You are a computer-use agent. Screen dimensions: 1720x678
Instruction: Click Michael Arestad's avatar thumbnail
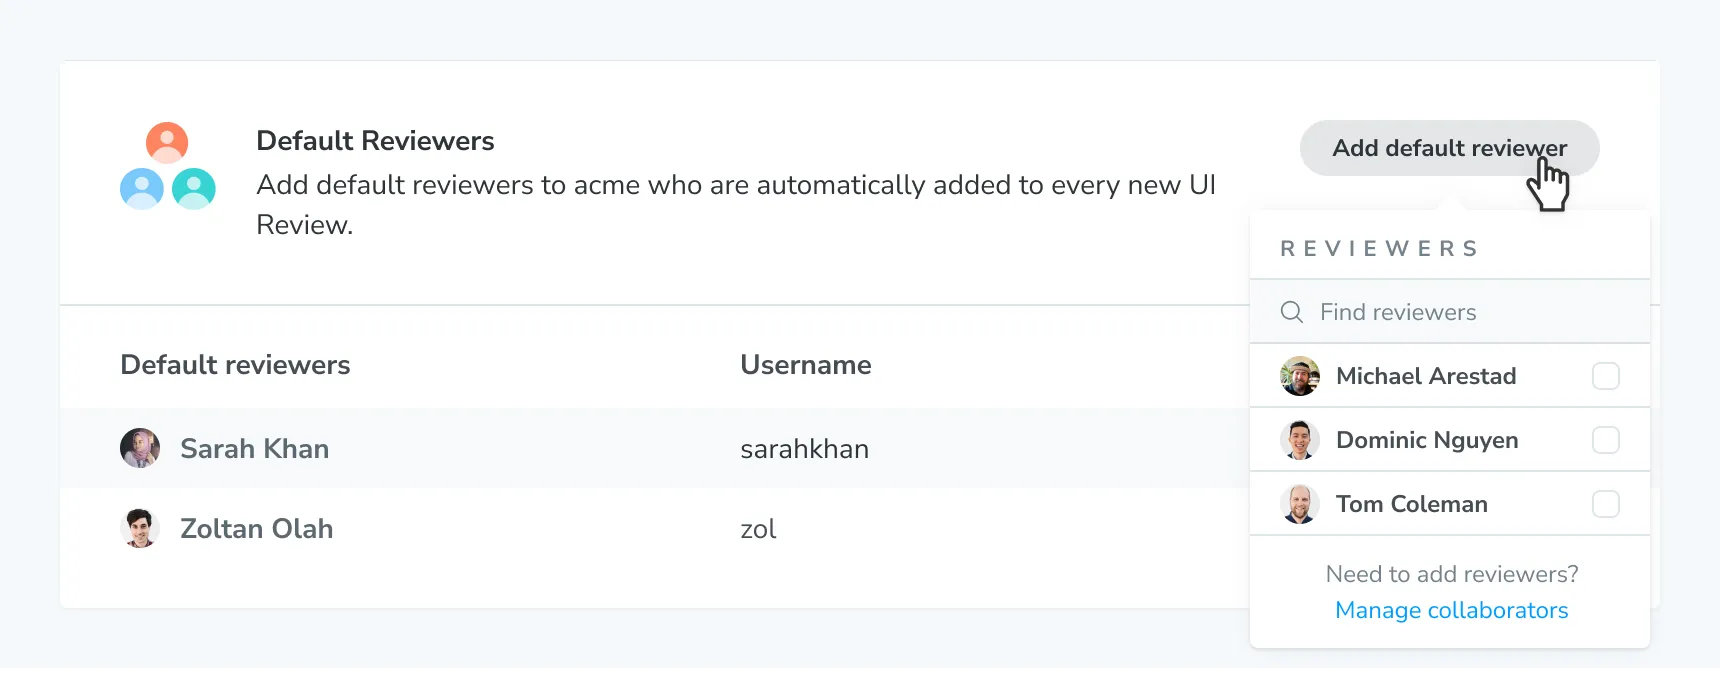[1300, 376]
